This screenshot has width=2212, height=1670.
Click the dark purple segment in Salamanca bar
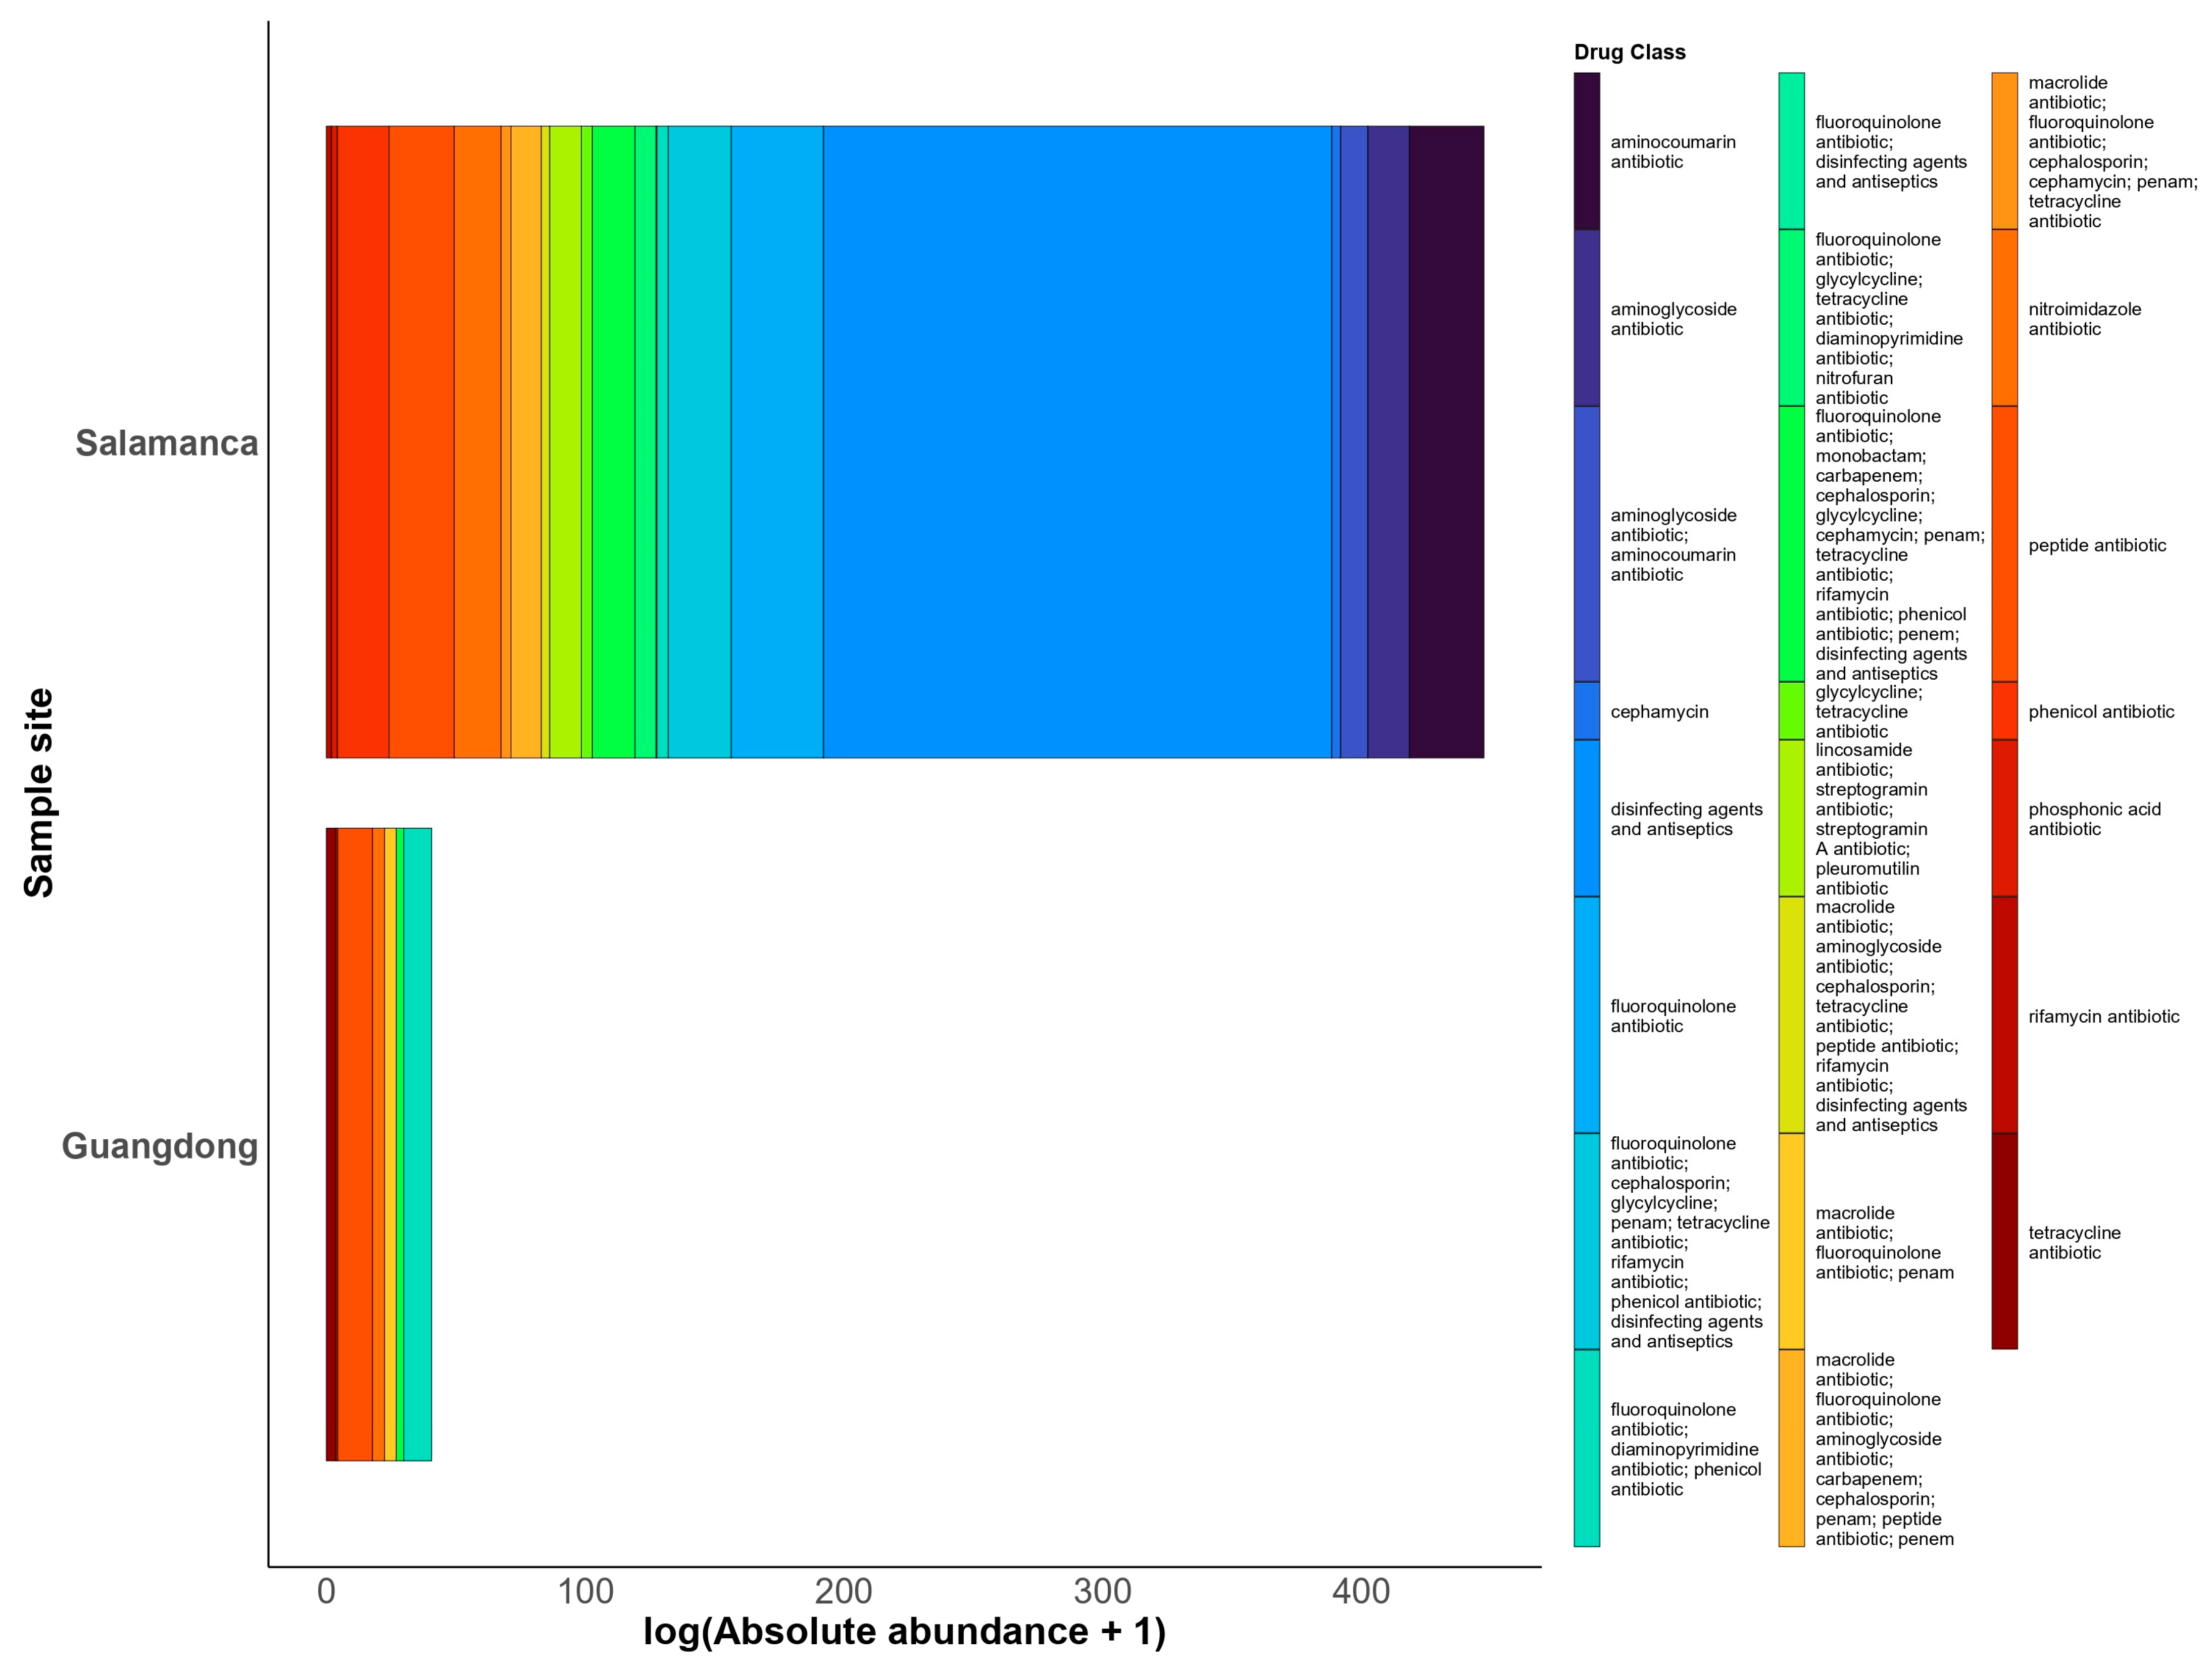click(x=1445, y=442)
